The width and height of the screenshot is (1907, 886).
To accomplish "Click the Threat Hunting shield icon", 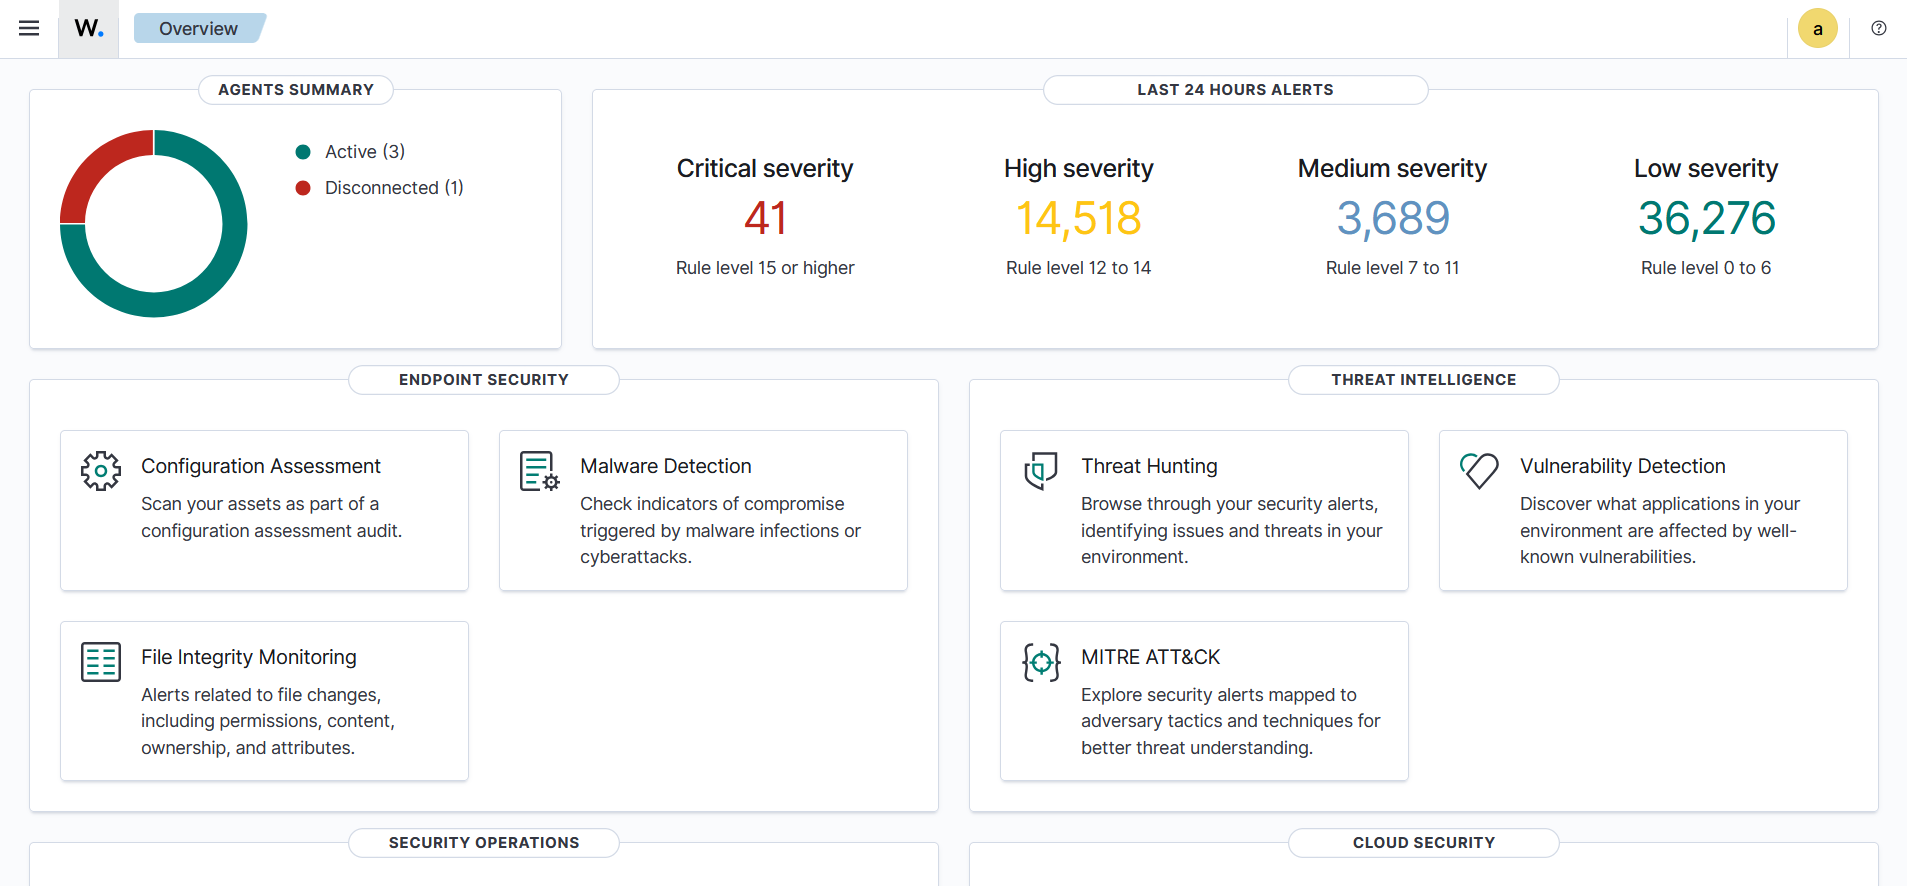I will [1041, 471].
